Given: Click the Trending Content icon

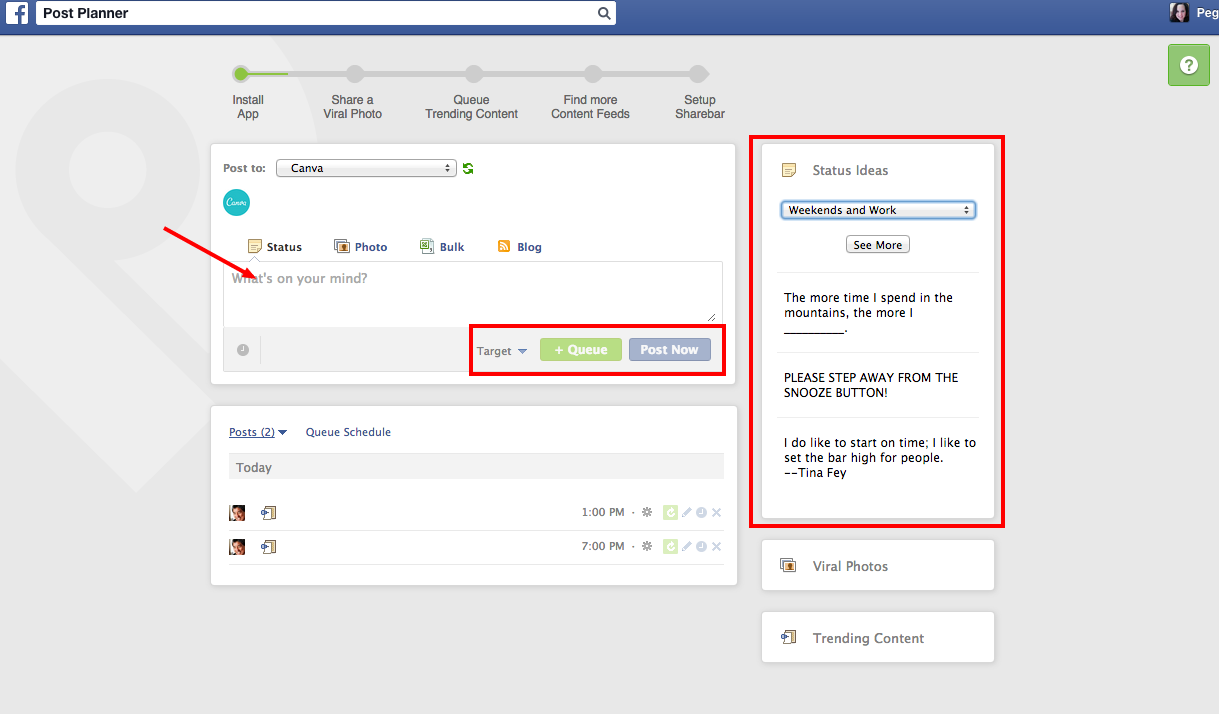Looking at the screenshot, I should (x=788, y=637).
